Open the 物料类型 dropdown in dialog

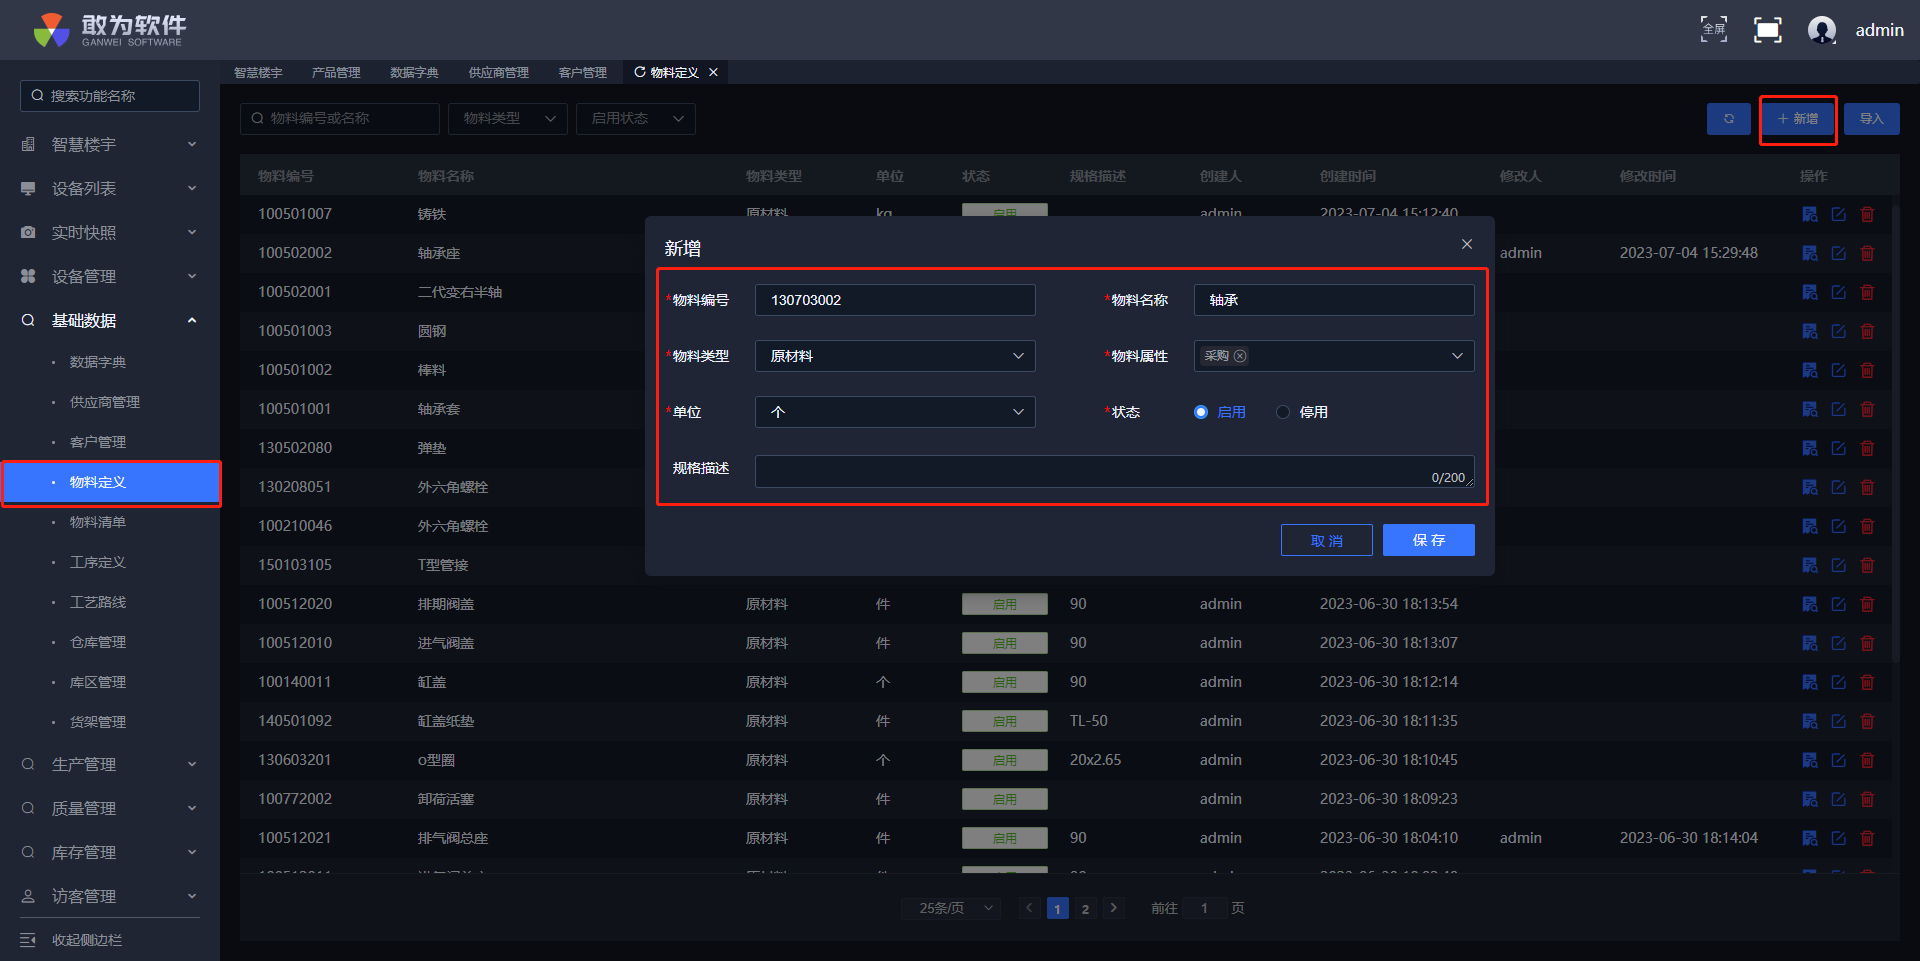point(894,356)
